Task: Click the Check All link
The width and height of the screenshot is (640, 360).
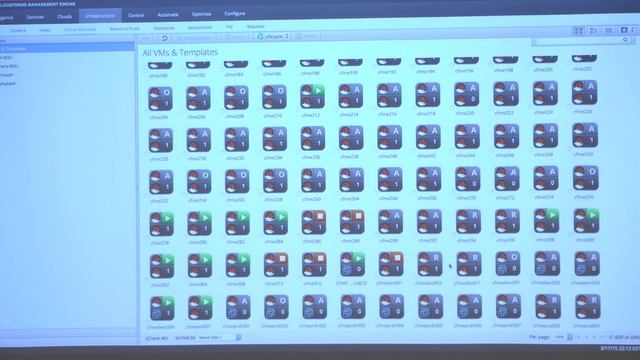Action: point(157,338)
